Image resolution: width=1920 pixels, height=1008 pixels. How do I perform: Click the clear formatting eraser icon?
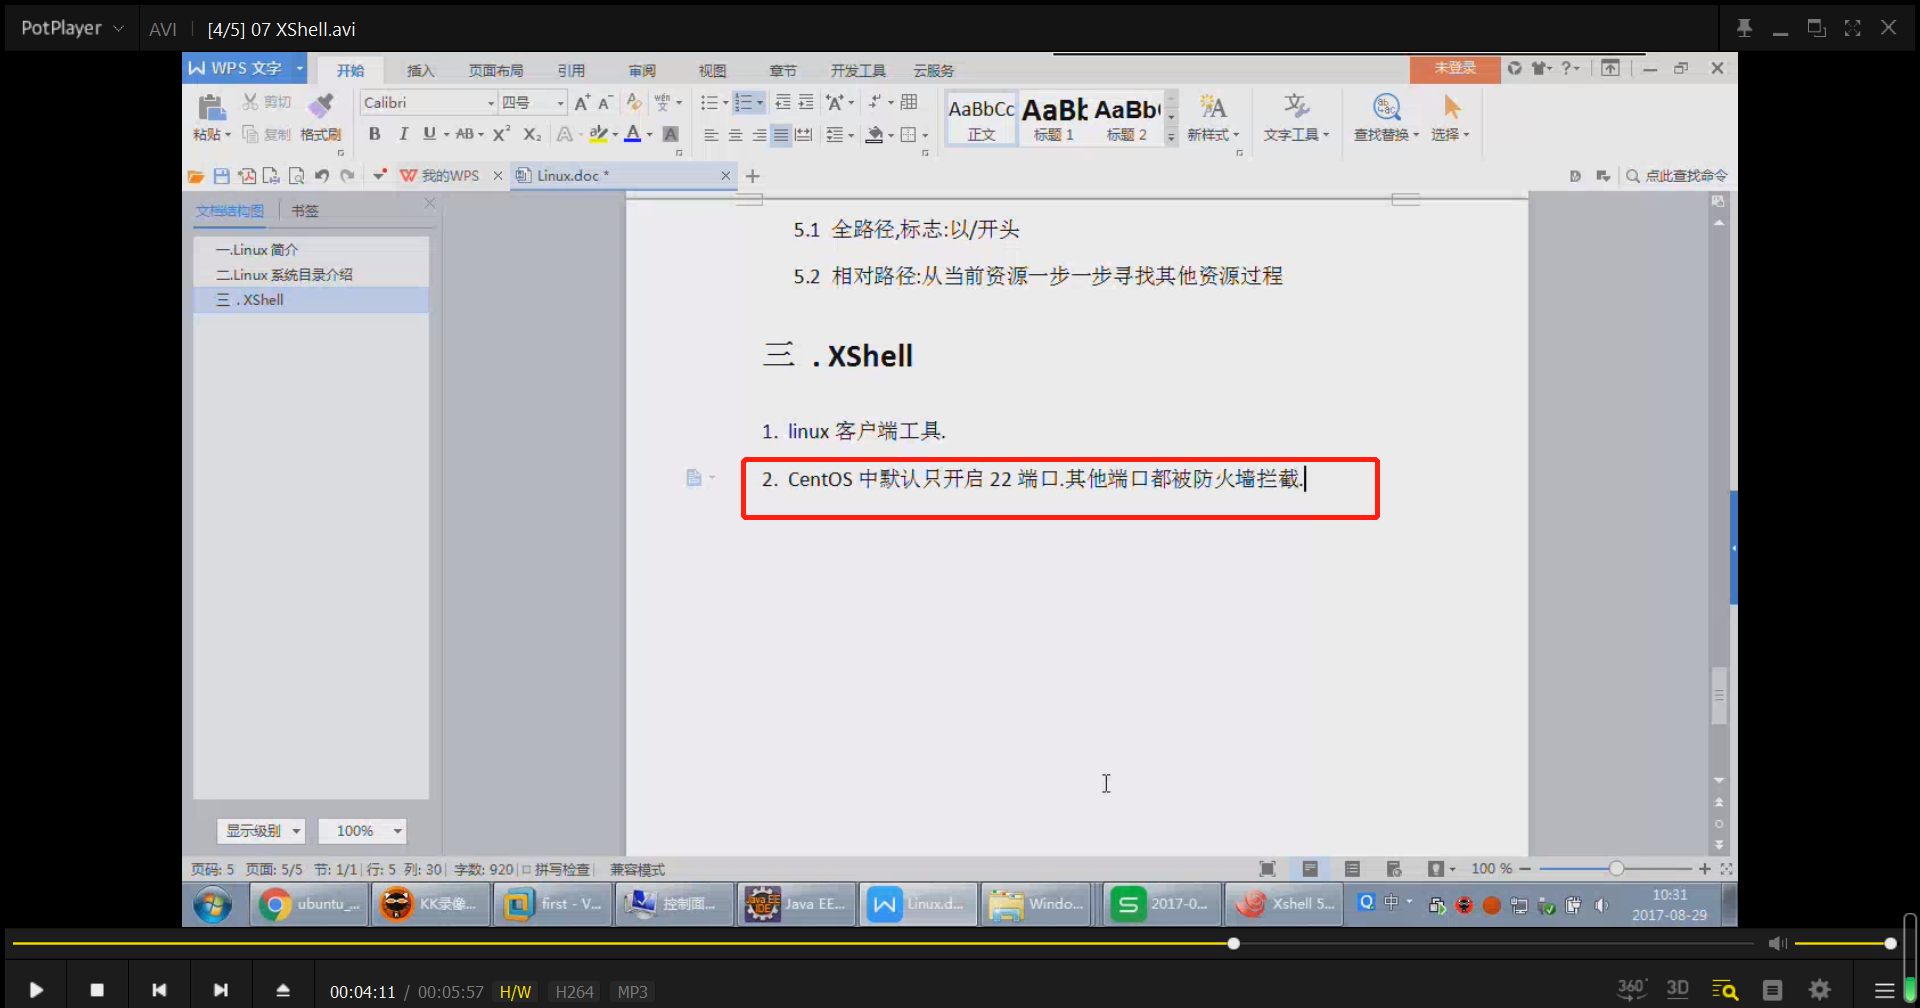634,103
